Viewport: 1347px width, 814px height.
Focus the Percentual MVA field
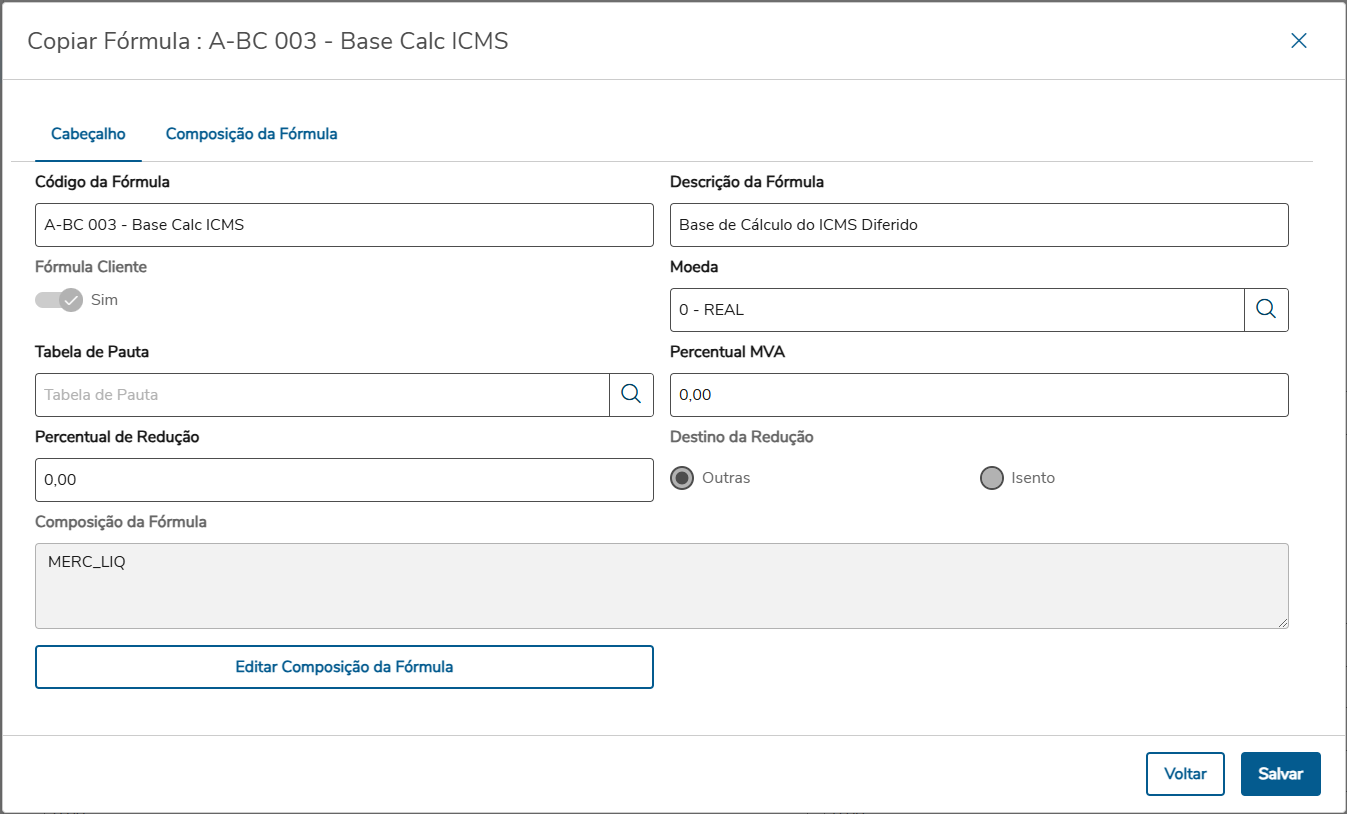pyautogui.click(x=978, y=395)
